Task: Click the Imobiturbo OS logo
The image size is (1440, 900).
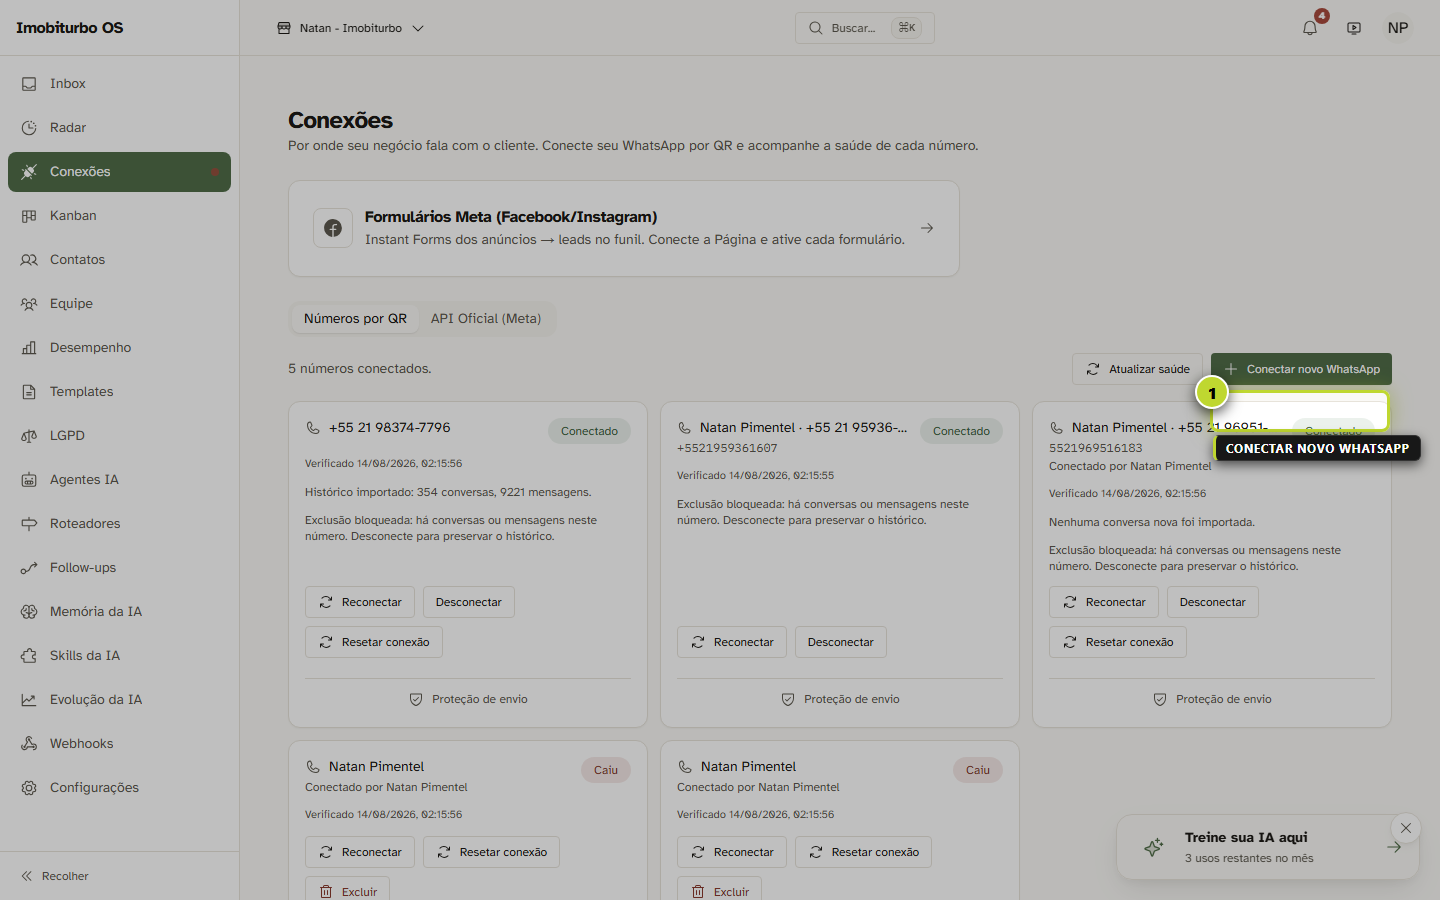Action: point(70,28)
